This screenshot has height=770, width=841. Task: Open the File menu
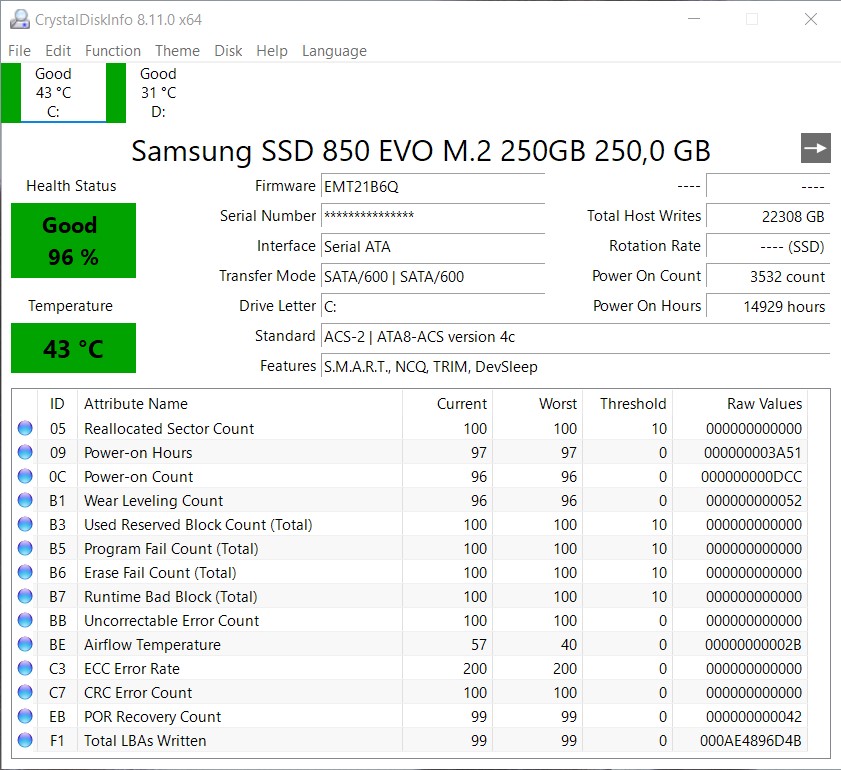click(19, 51)
